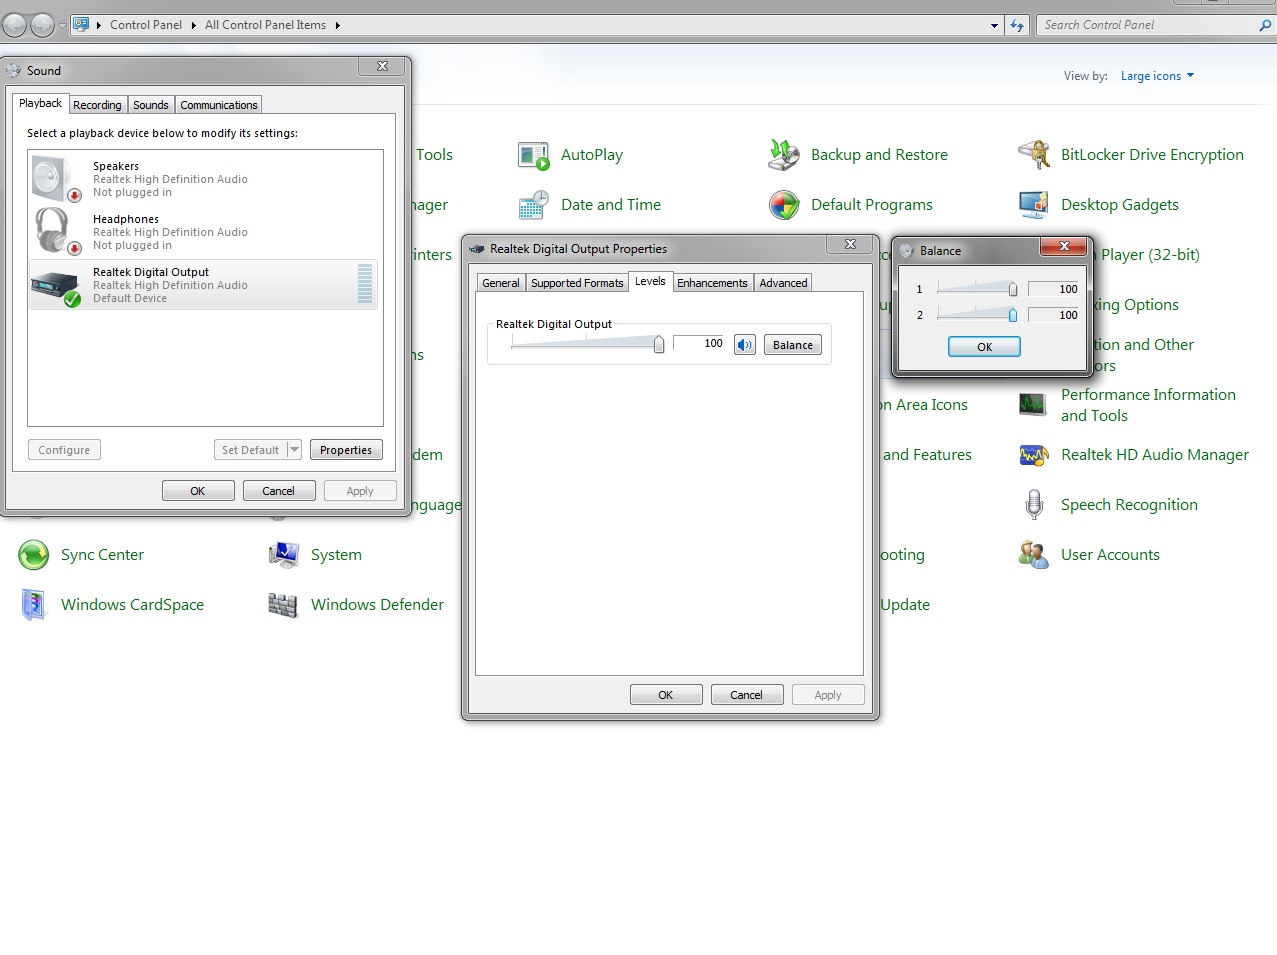Viewport: 1277px width, 955px height.
Task: Expand the Set Default dropdown arrow
Action: coord(294,450)
